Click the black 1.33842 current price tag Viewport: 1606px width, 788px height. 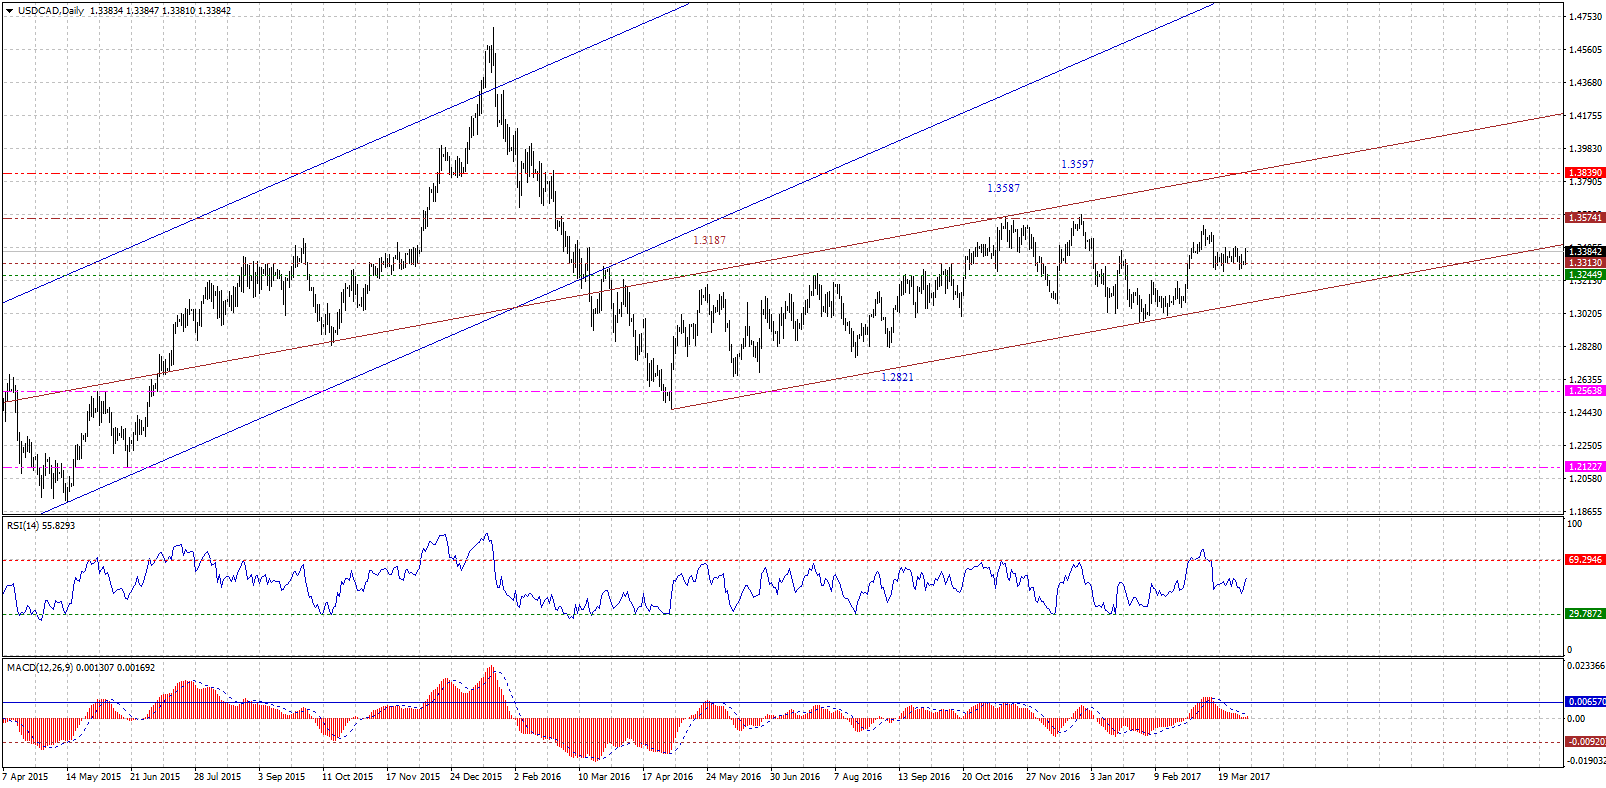(1585, 251)
